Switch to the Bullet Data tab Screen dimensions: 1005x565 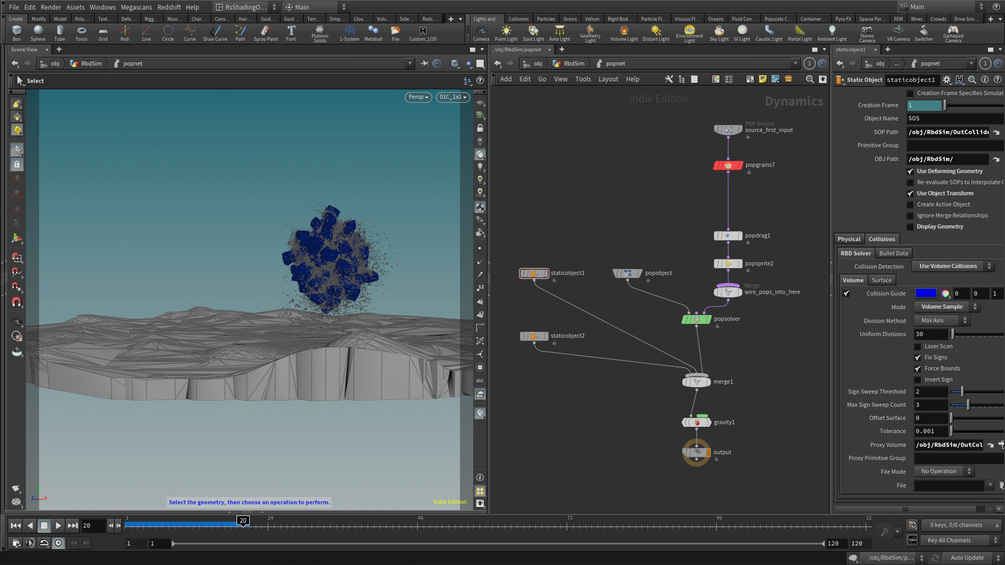(x=893, y=253)
